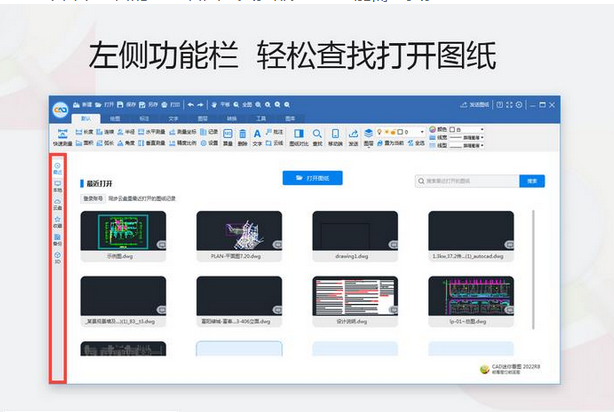Switch to the 文字 ribbon tab

(173, 118)
